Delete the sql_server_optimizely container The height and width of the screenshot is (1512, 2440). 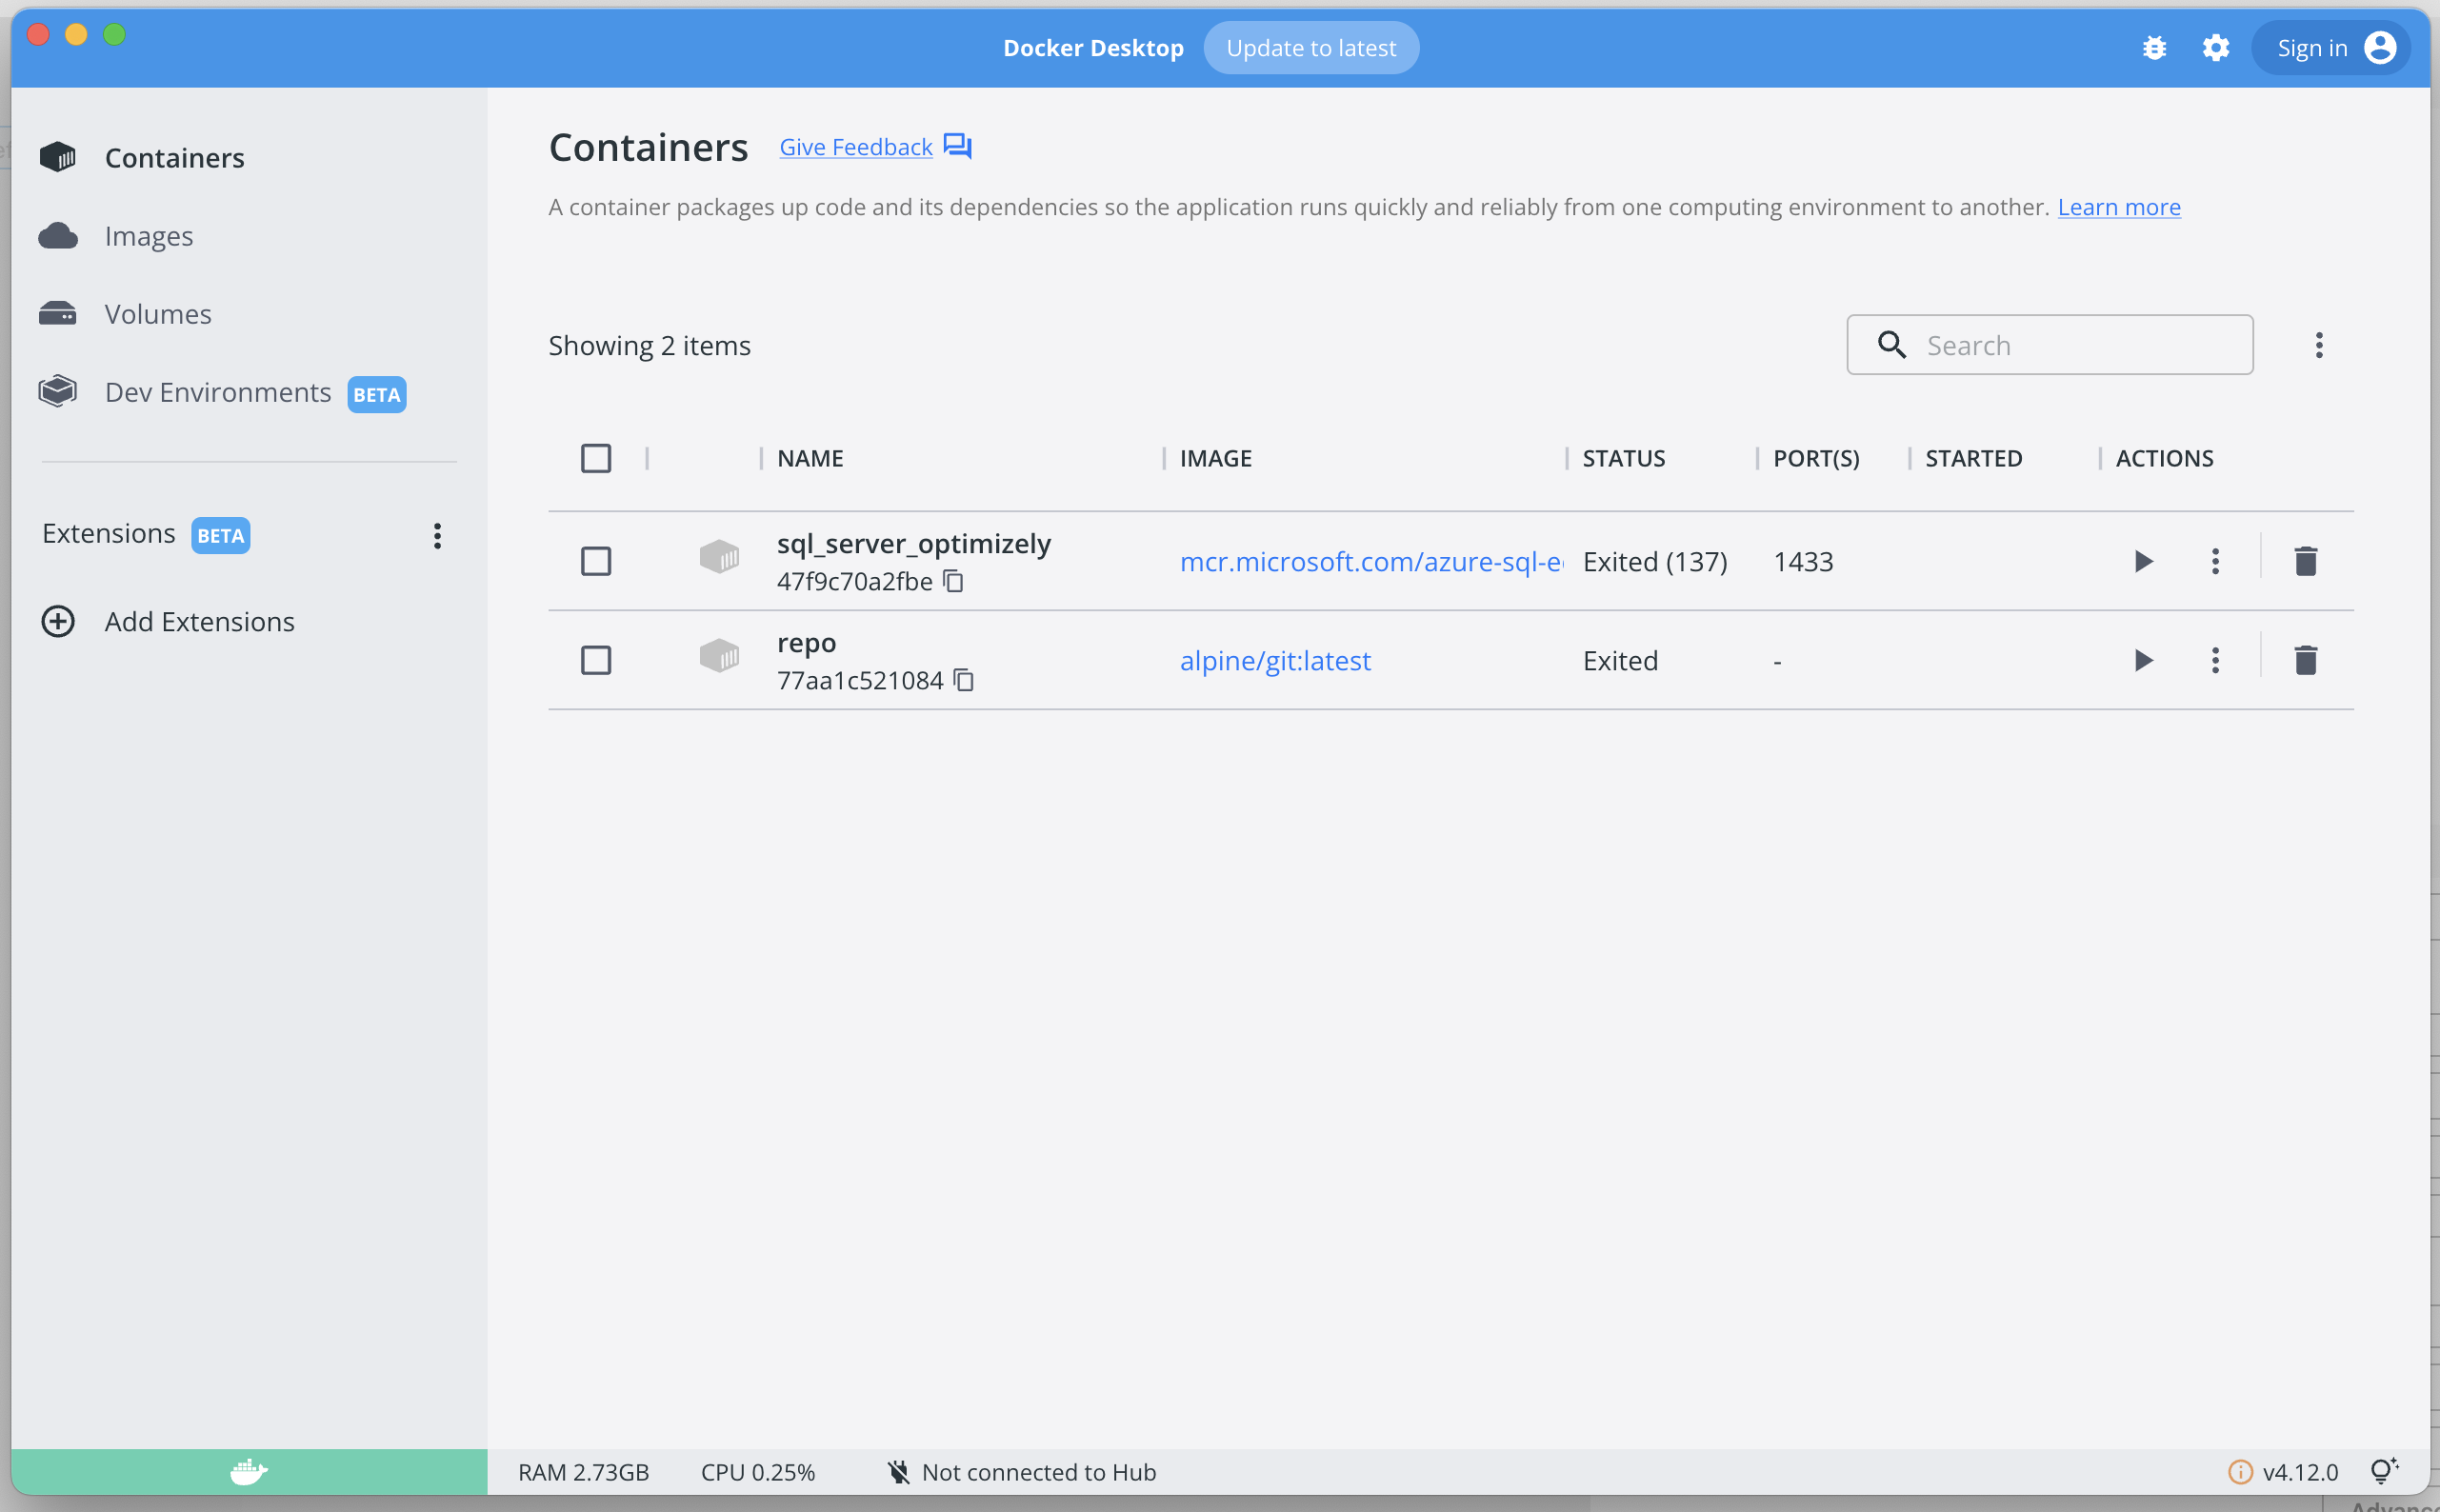point(2305,561)
